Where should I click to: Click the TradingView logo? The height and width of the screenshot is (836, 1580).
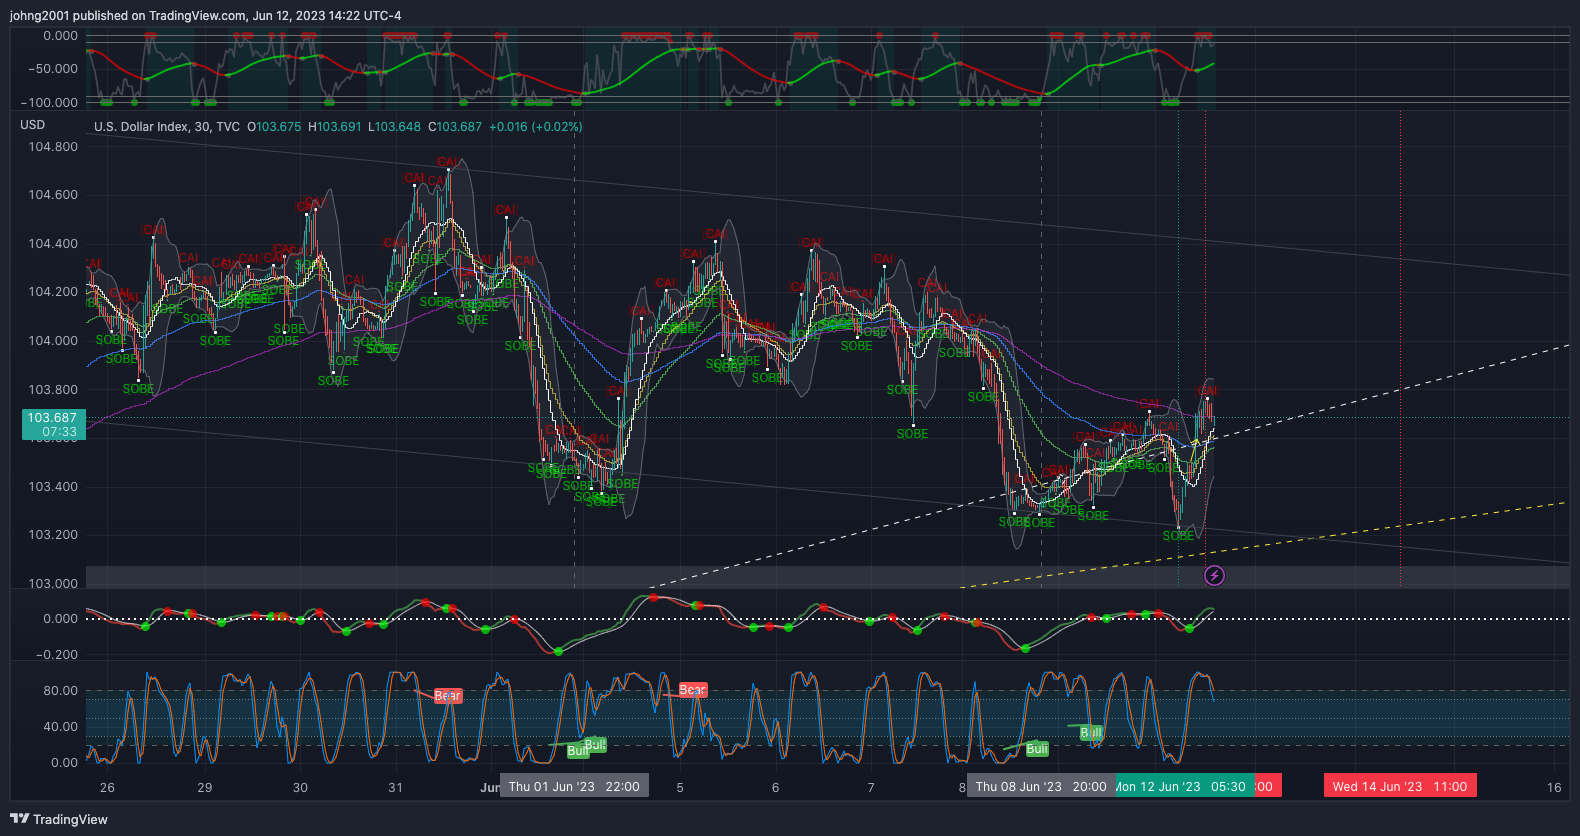coord(59,819)
